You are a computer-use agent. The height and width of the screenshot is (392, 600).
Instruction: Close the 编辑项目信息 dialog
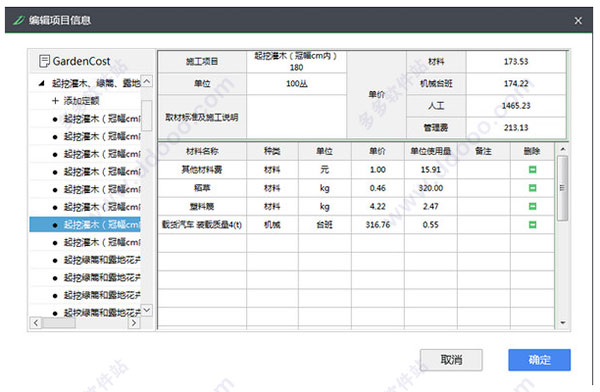tap(578, 21)
